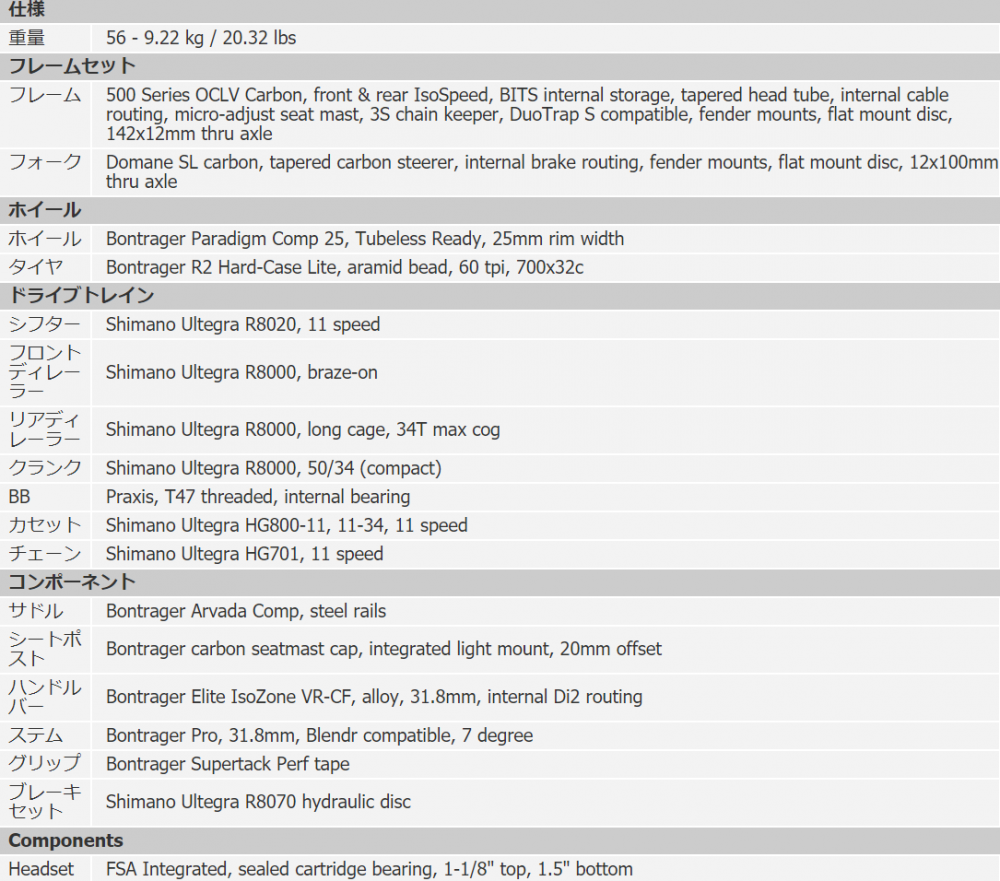This screenshot has width=1000, height=881.
Task: Select 'Shimano Ultegra R8020, 11 speed' value
Action: coord(243,324)
